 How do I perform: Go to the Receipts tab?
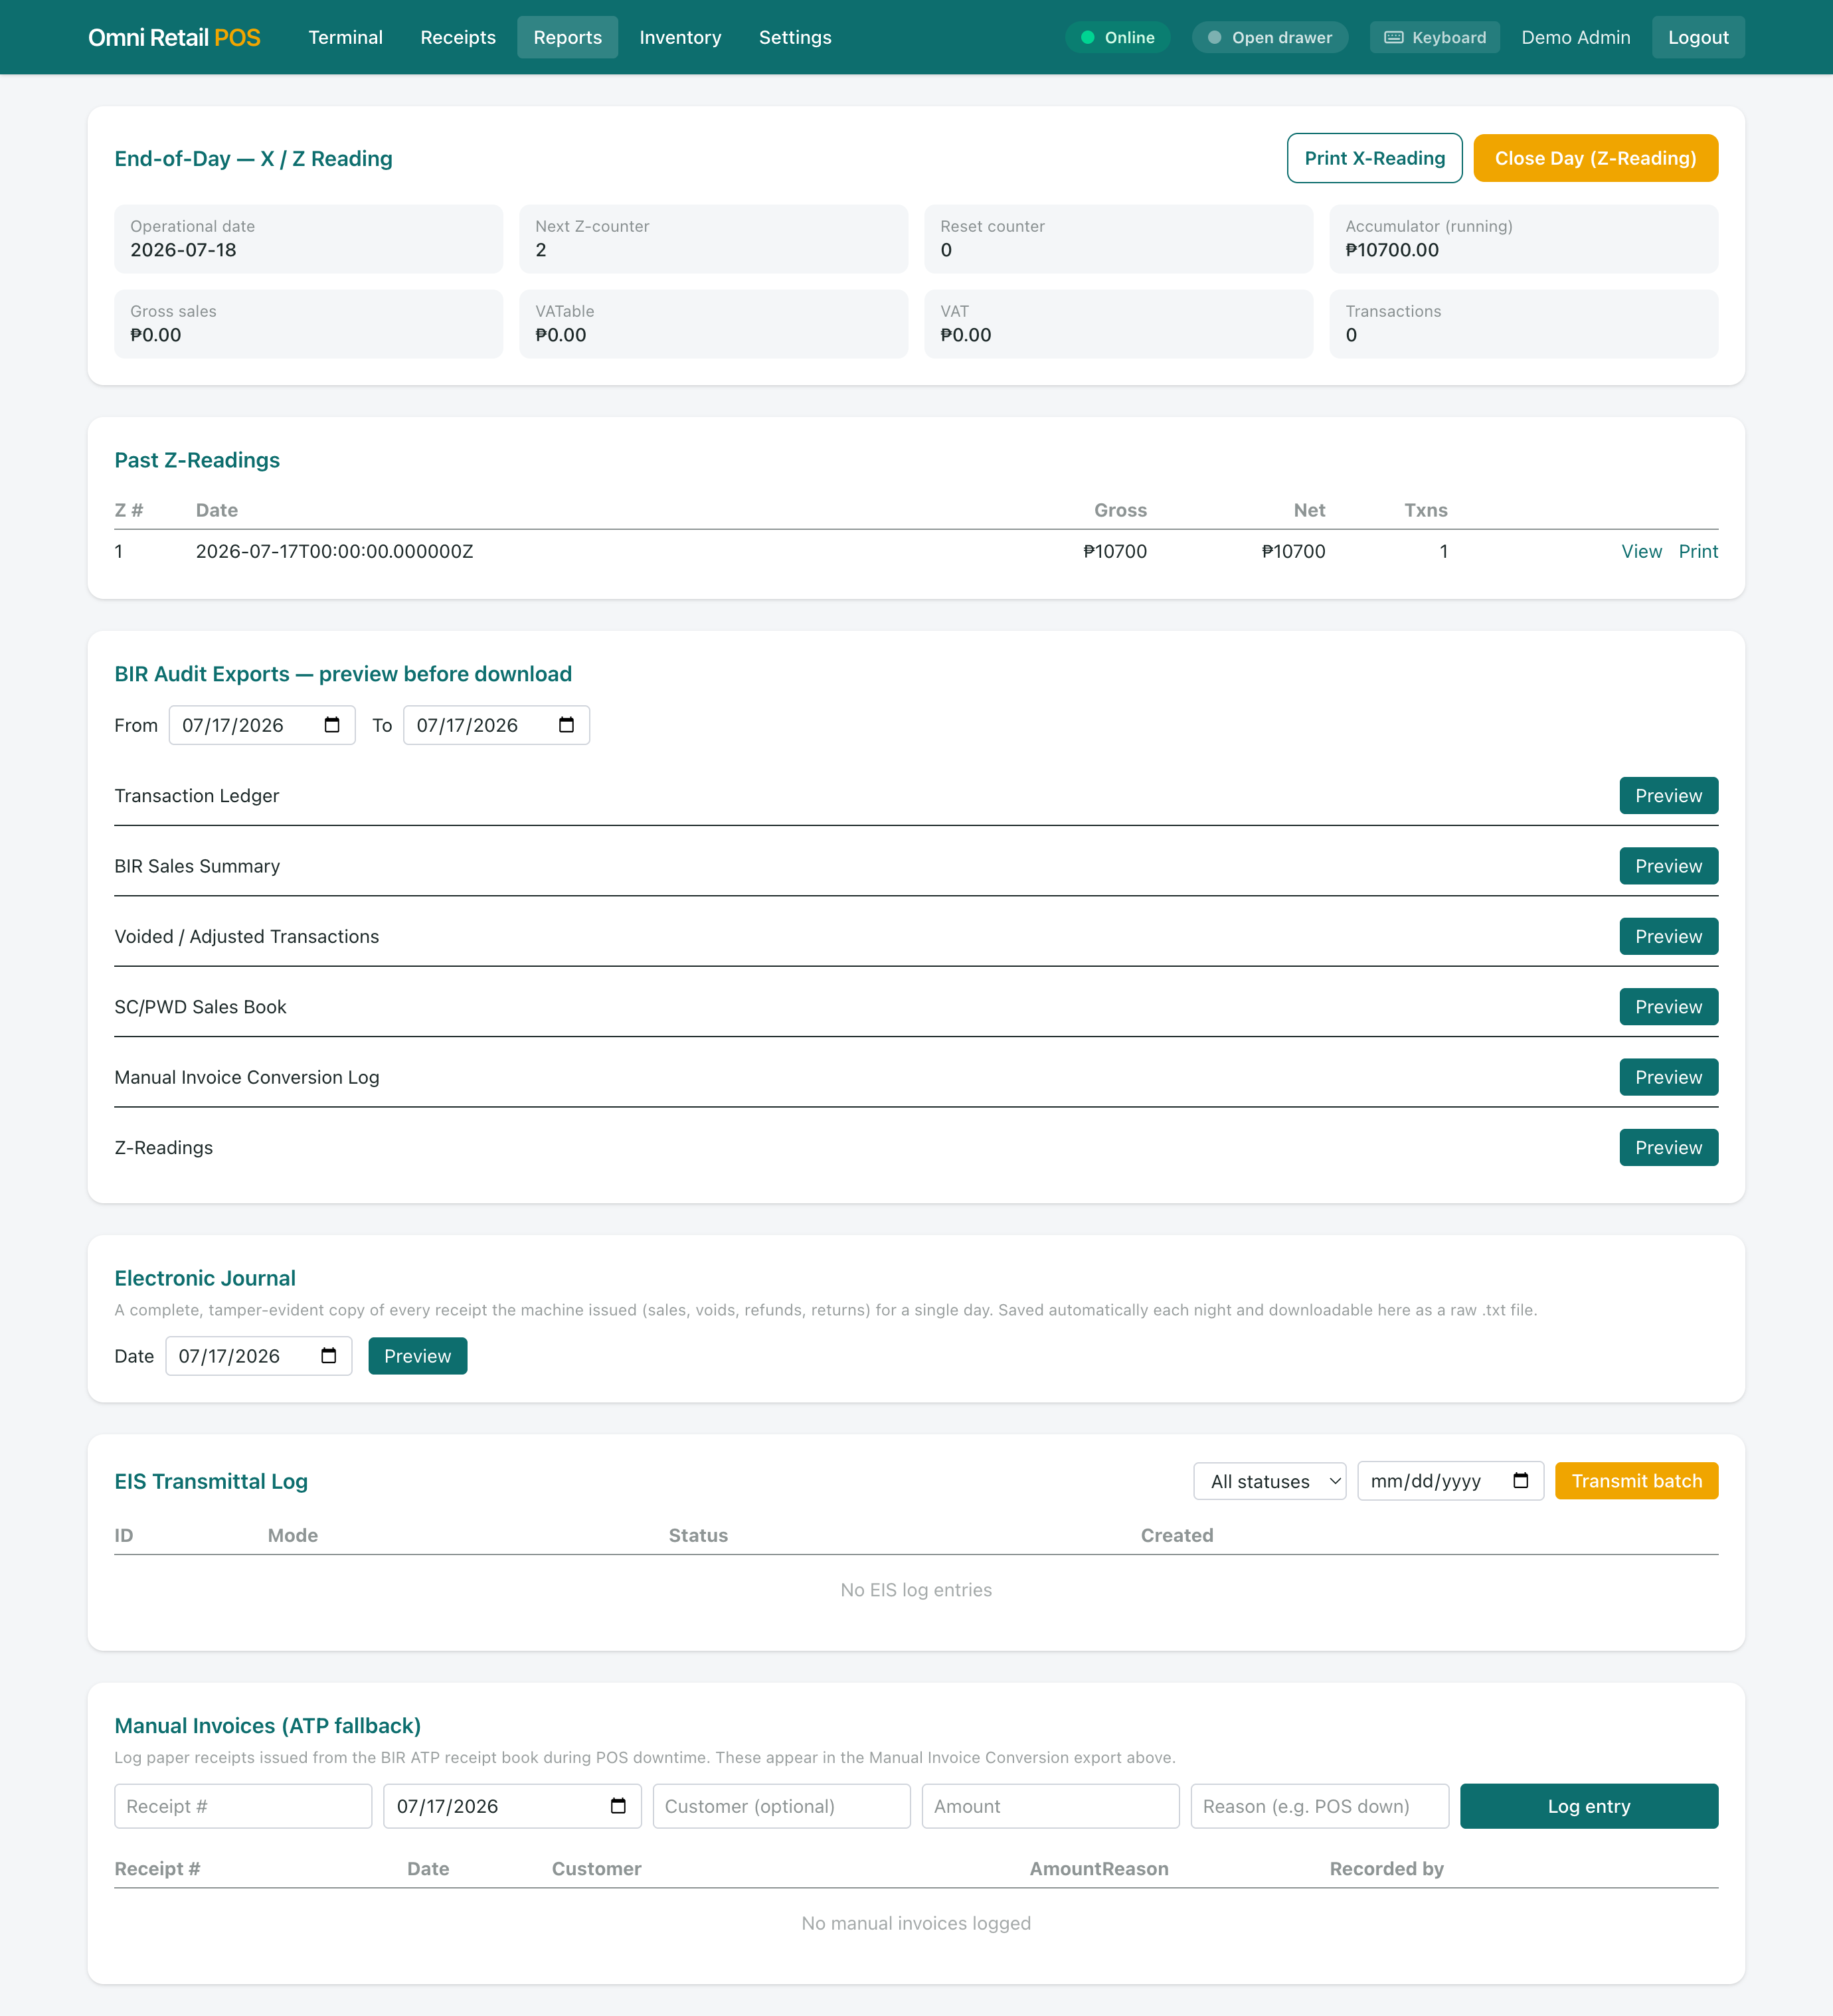point(458,37)
